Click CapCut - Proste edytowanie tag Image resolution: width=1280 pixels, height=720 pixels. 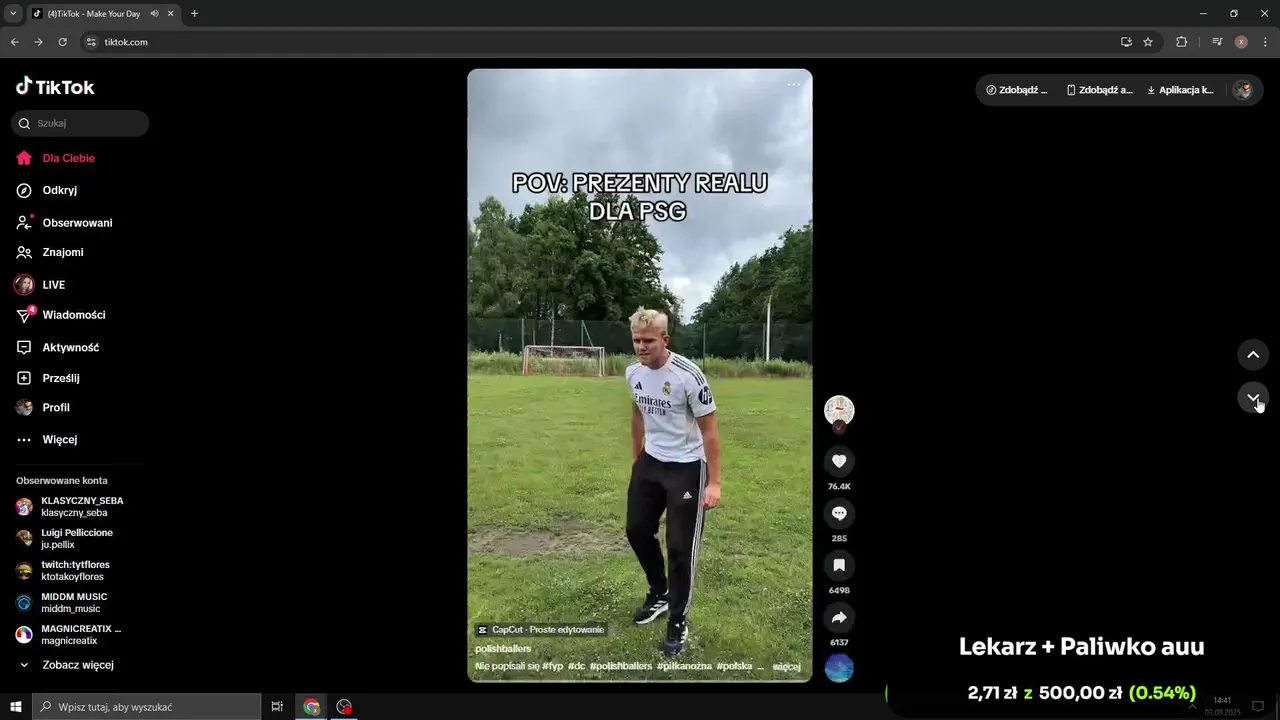[541, 630]
